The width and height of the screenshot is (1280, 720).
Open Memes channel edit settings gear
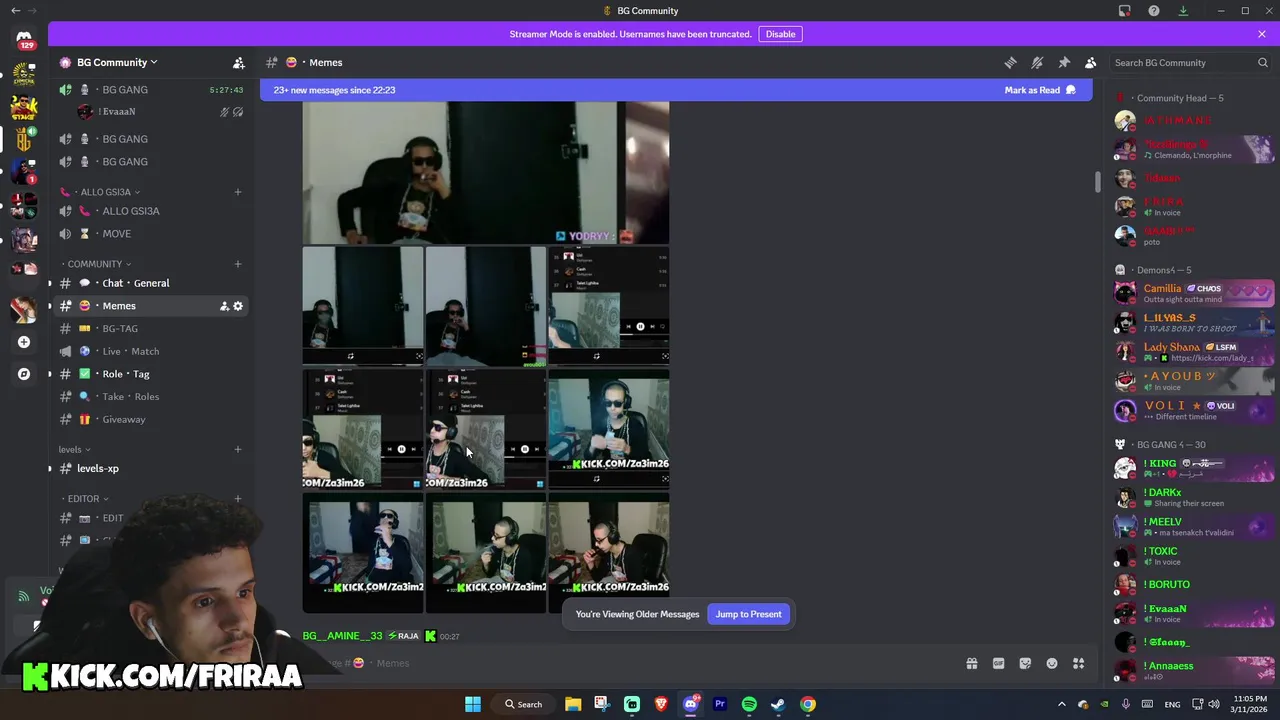tap(238, 306)
